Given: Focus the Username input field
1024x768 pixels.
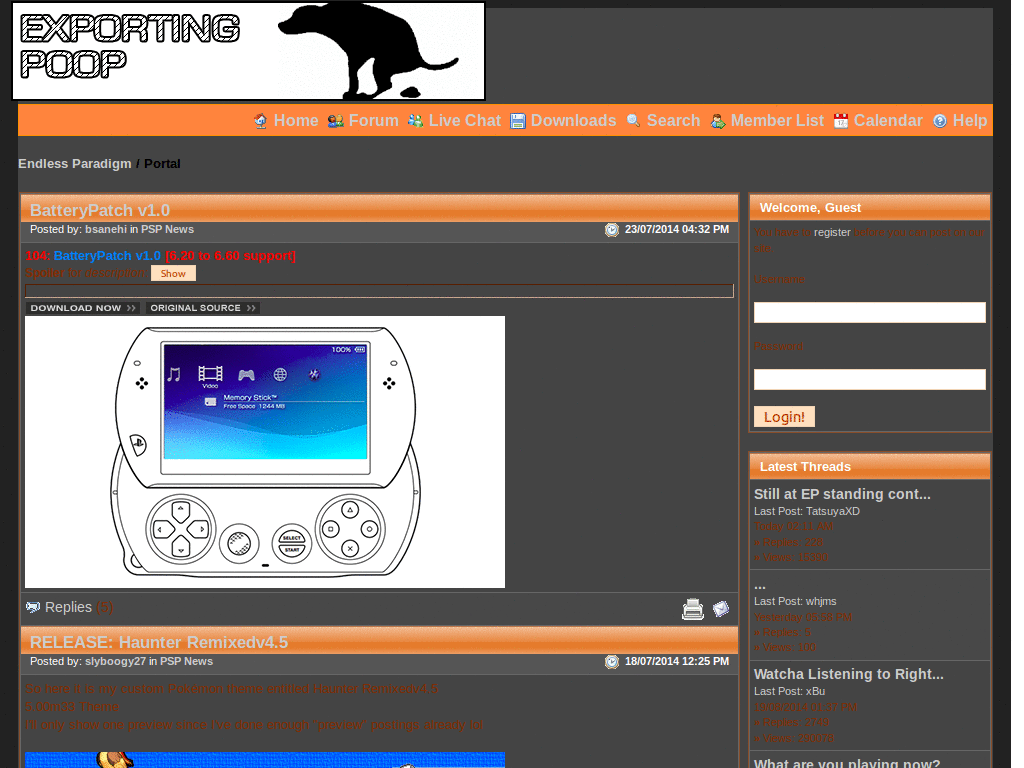Looking at the screenshot, I should coord(870,312).
